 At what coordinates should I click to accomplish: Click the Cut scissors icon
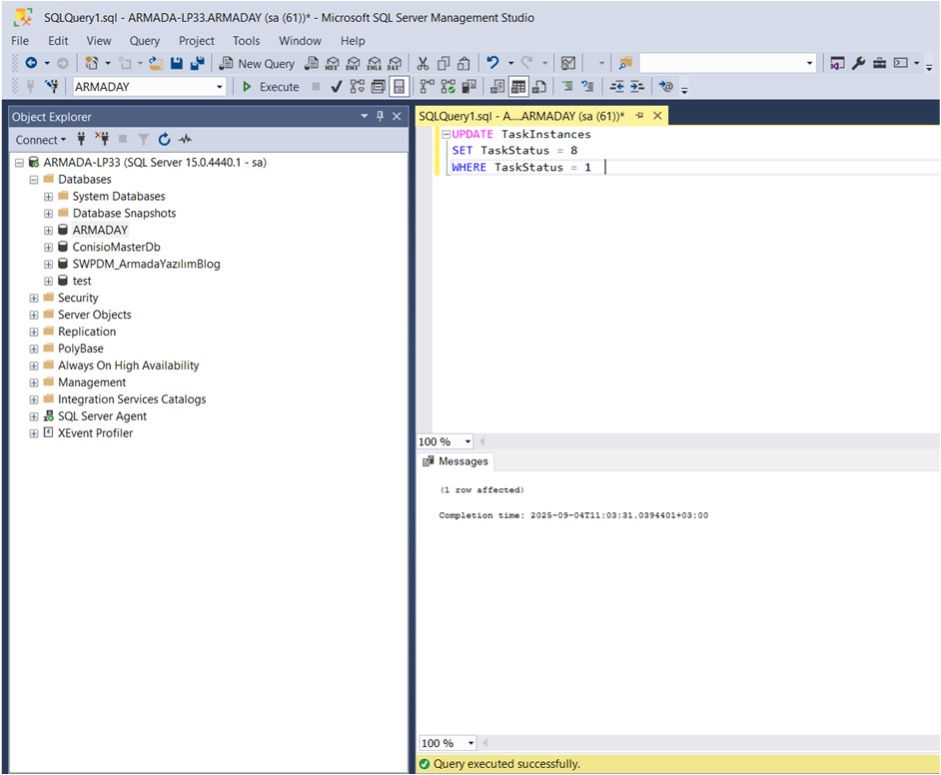(x=422, y=63)
